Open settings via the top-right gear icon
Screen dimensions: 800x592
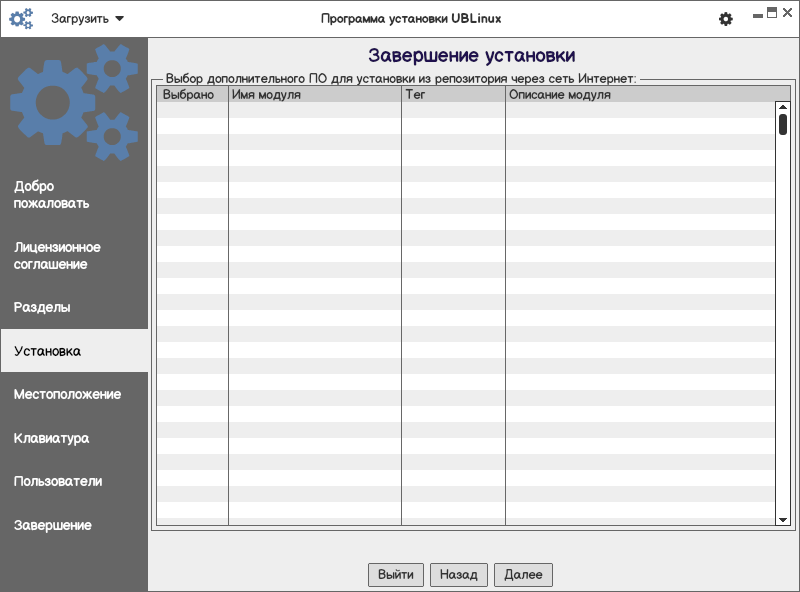pos(726,19)
